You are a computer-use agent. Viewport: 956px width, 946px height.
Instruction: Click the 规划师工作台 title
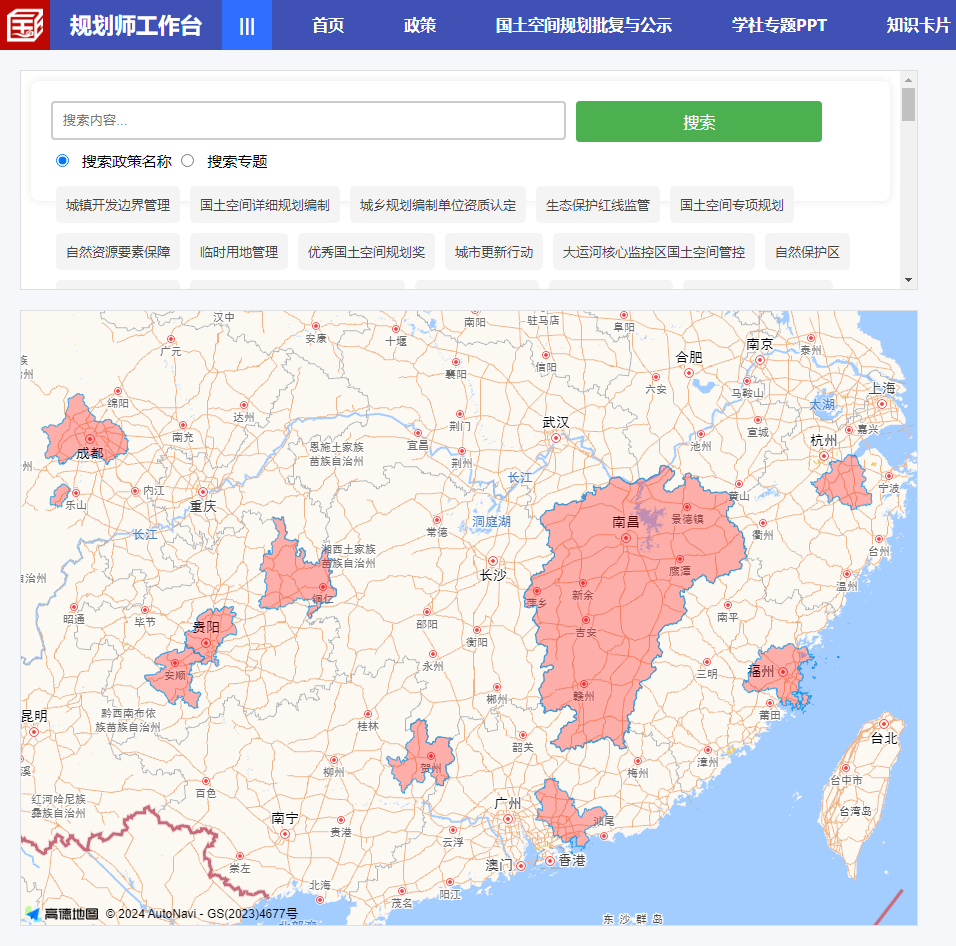[135, 26]
